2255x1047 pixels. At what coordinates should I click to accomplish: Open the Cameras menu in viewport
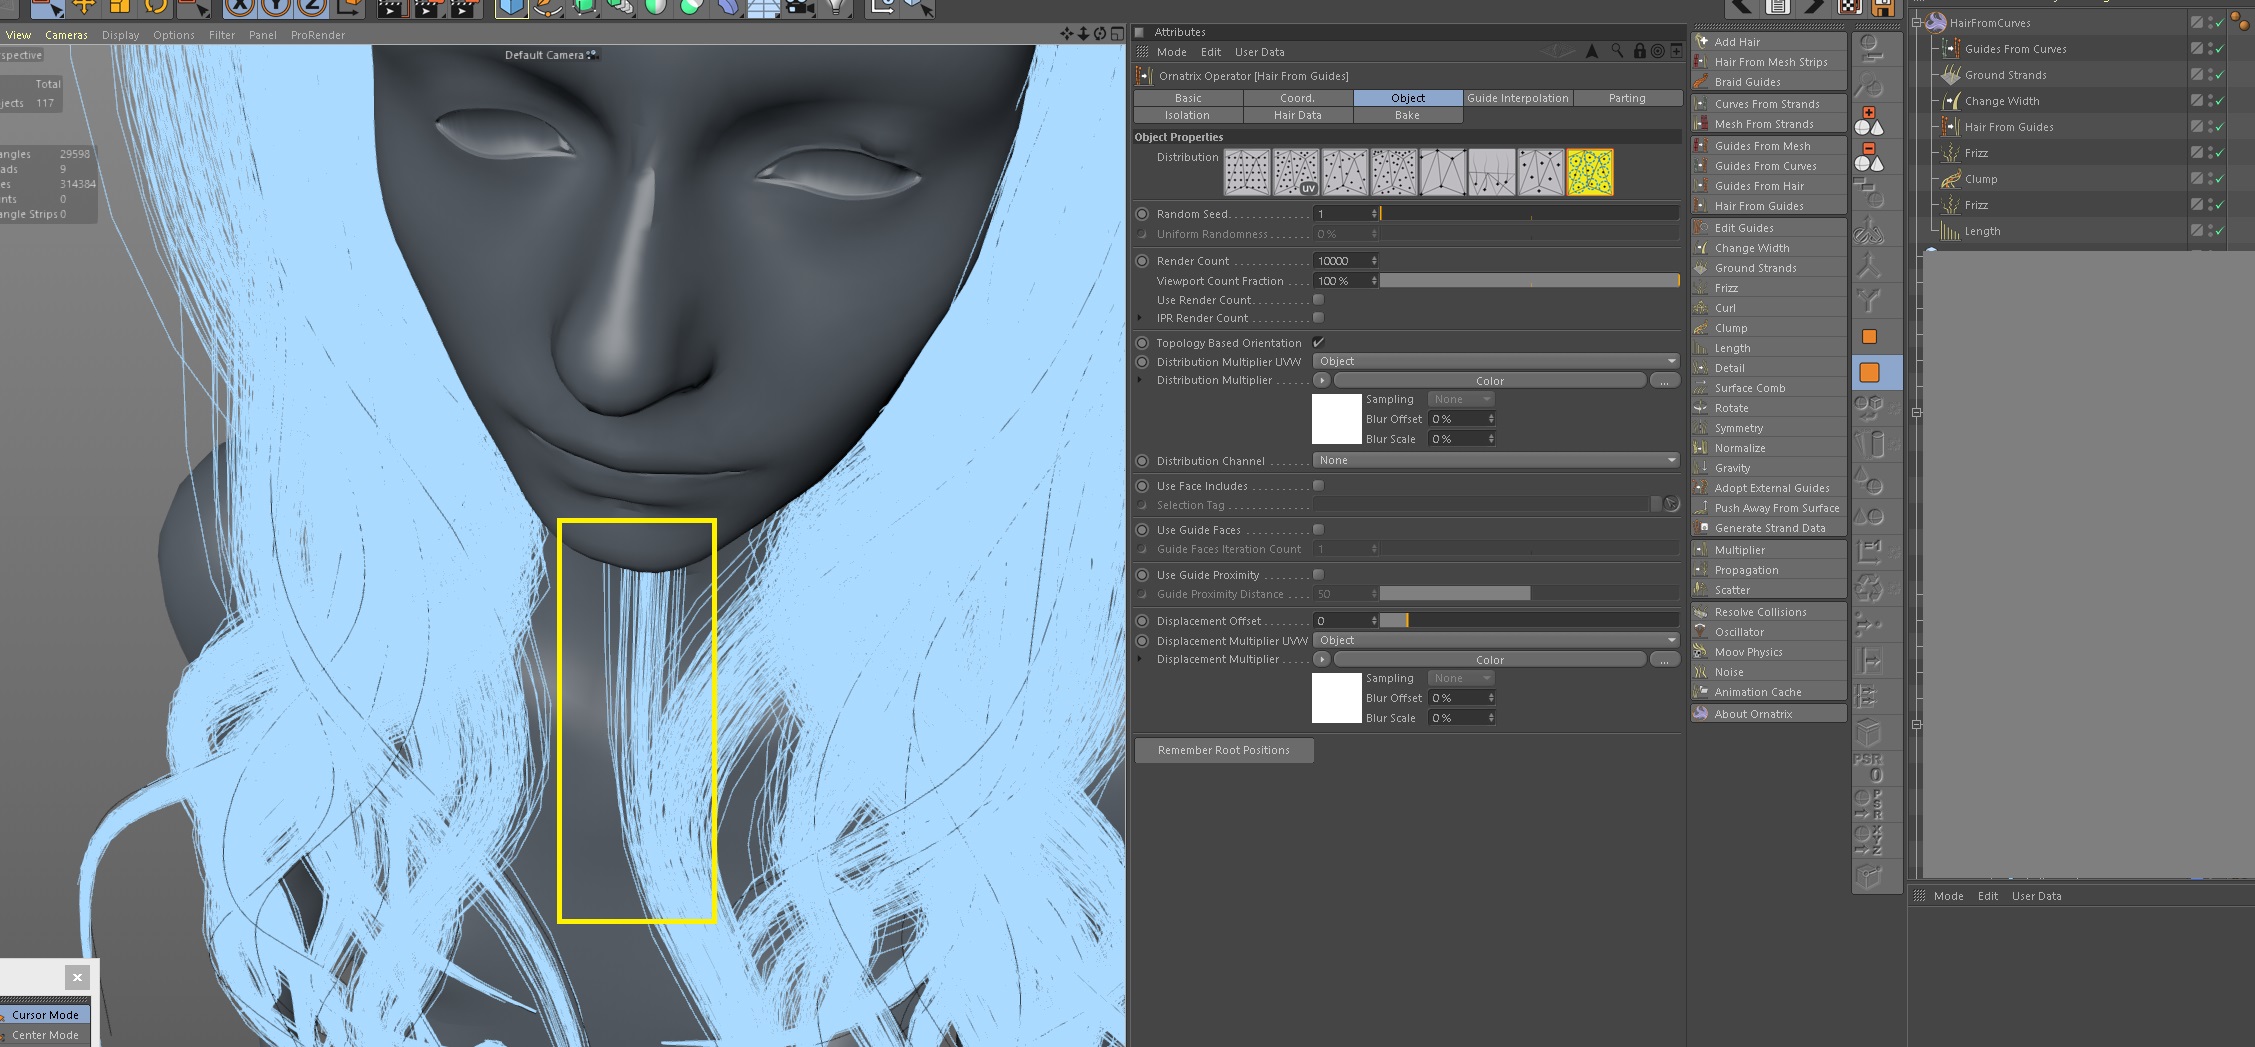[x=66, y=35]
